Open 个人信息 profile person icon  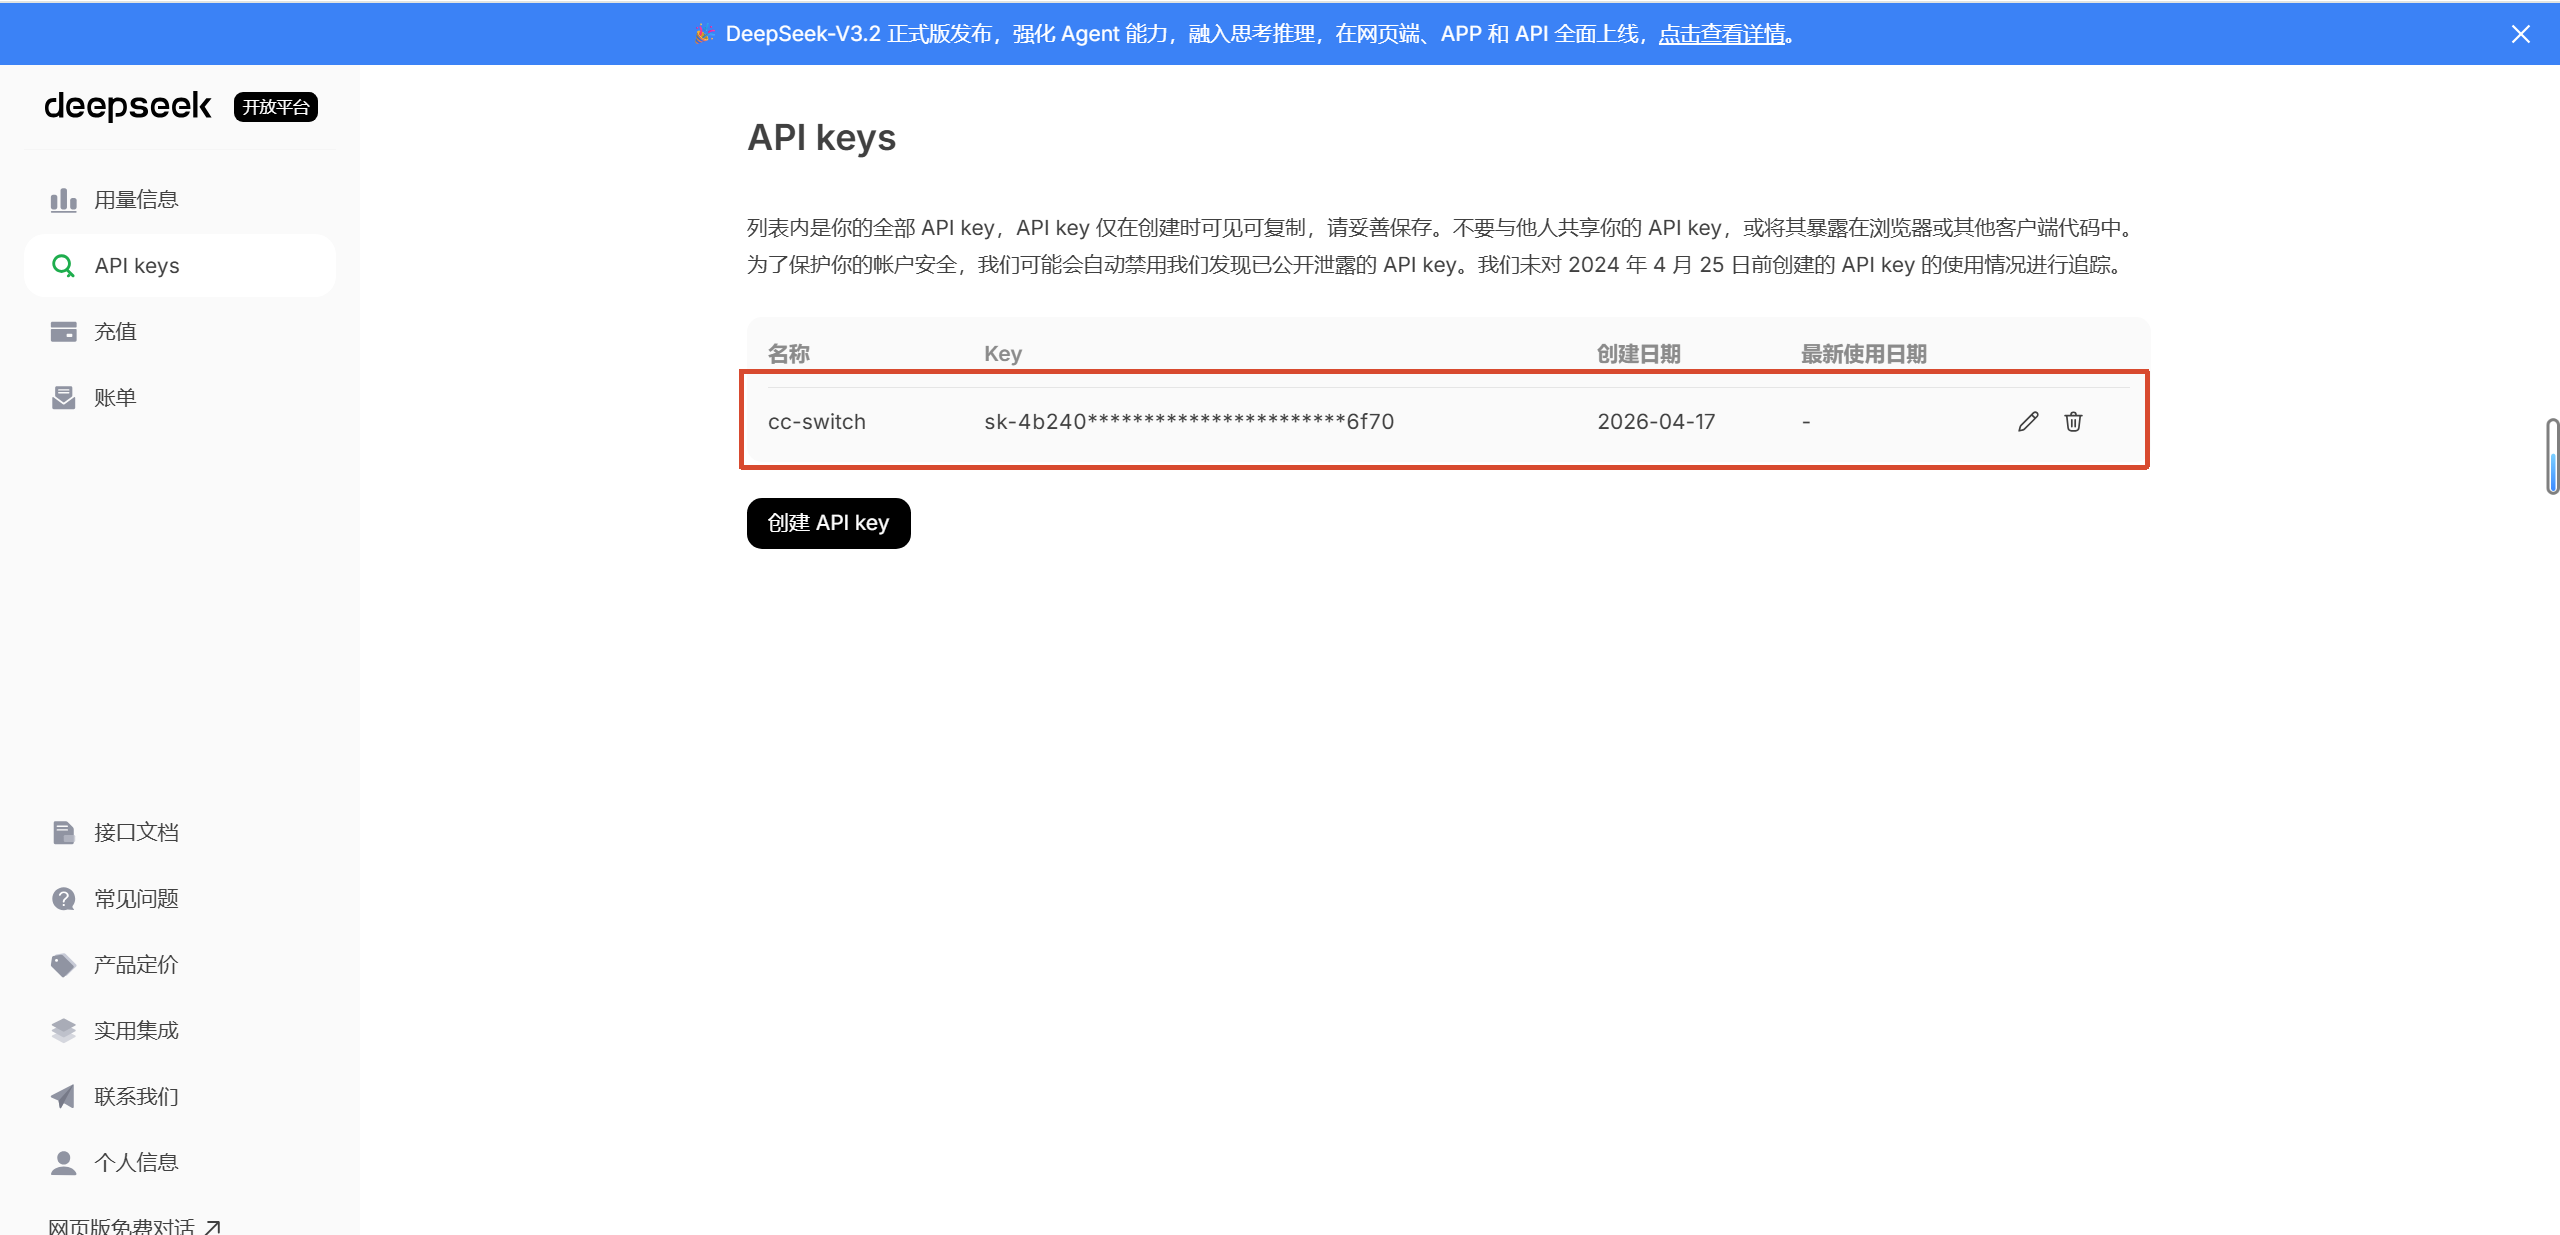click(63, 1162)
